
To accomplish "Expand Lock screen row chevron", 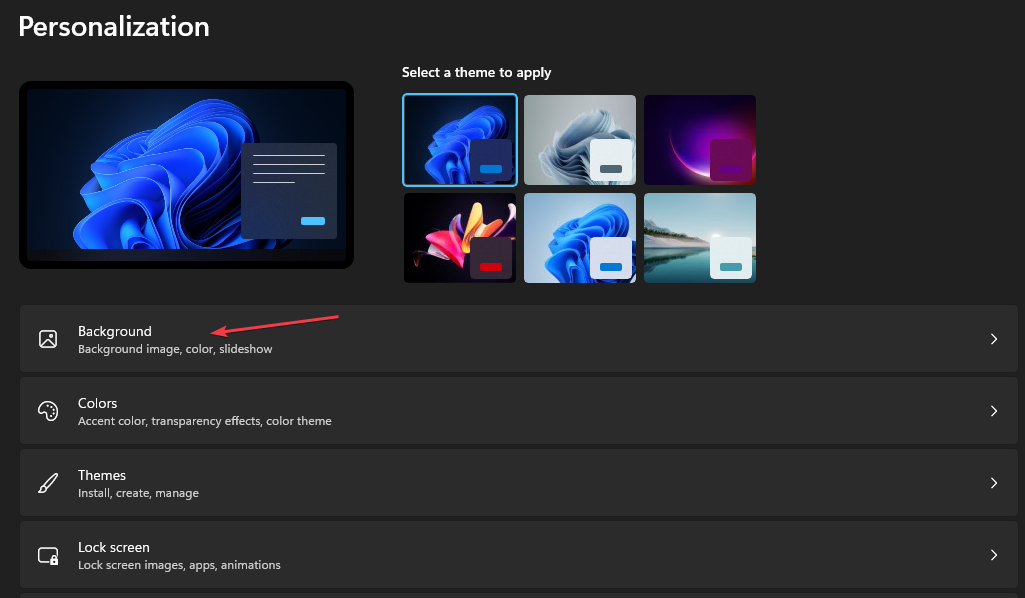I will click(994, 555).
